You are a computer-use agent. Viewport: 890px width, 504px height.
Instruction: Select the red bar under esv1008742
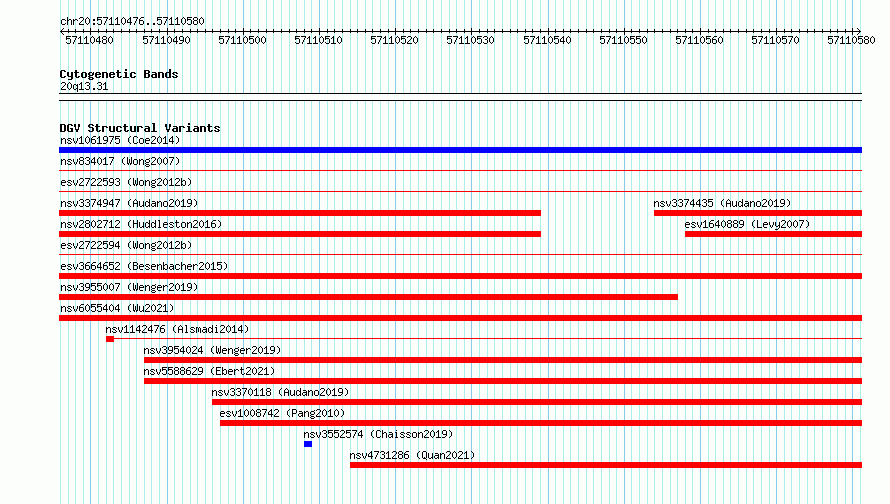[541, 423]
